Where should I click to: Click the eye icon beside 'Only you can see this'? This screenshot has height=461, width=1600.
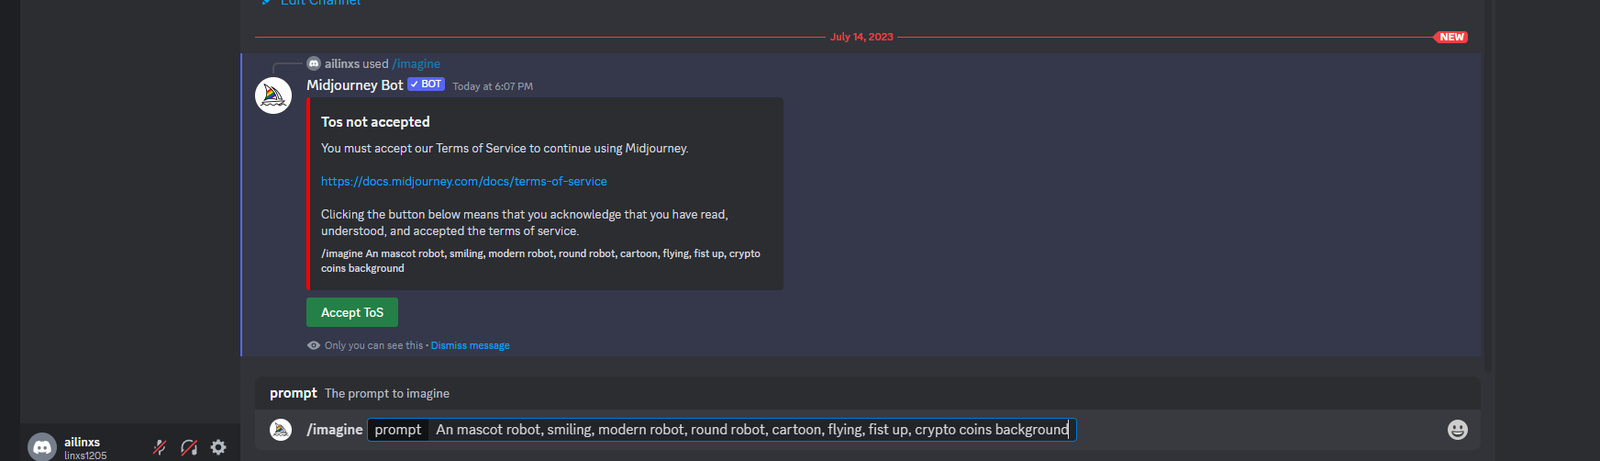[314, 346]
